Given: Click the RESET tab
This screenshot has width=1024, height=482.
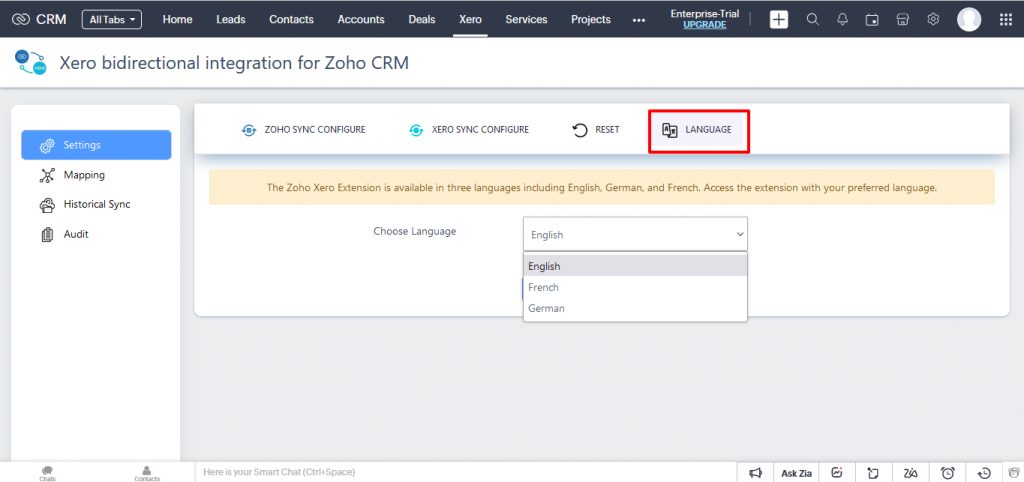Looking at the screenshot, I should click(x=596, y=130).
